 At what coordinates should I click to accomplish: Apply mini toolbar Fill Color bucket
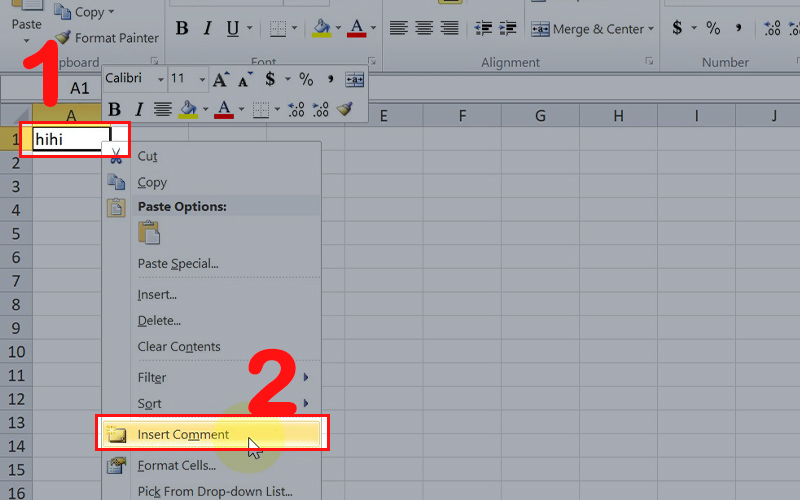(x=188, y=109)
